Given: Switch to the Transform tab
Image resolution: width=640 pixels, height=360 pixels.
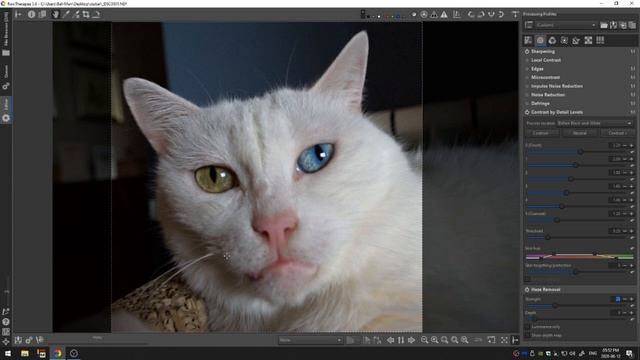Looking at the screenshot, I should tap(576, 40).
